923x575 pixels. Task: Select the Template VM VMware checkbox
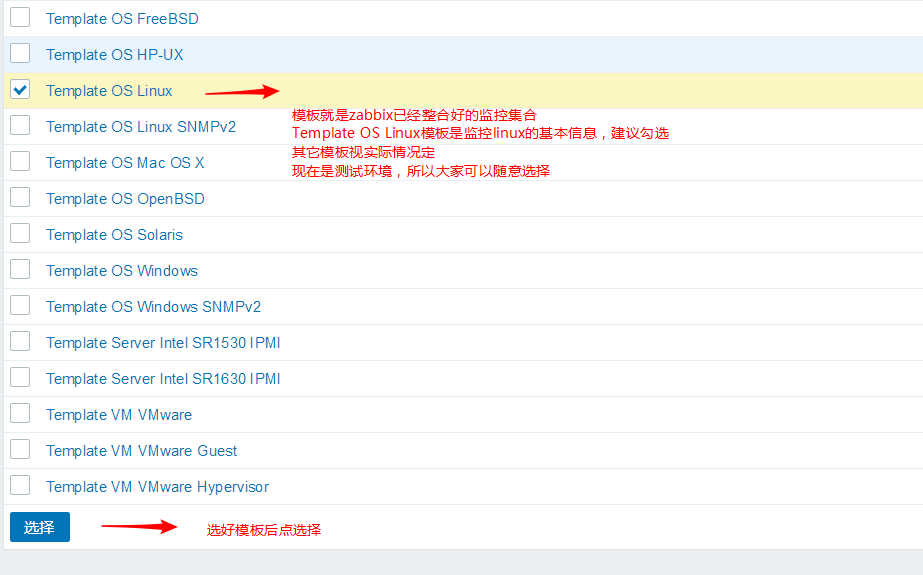tap(20, 413)
